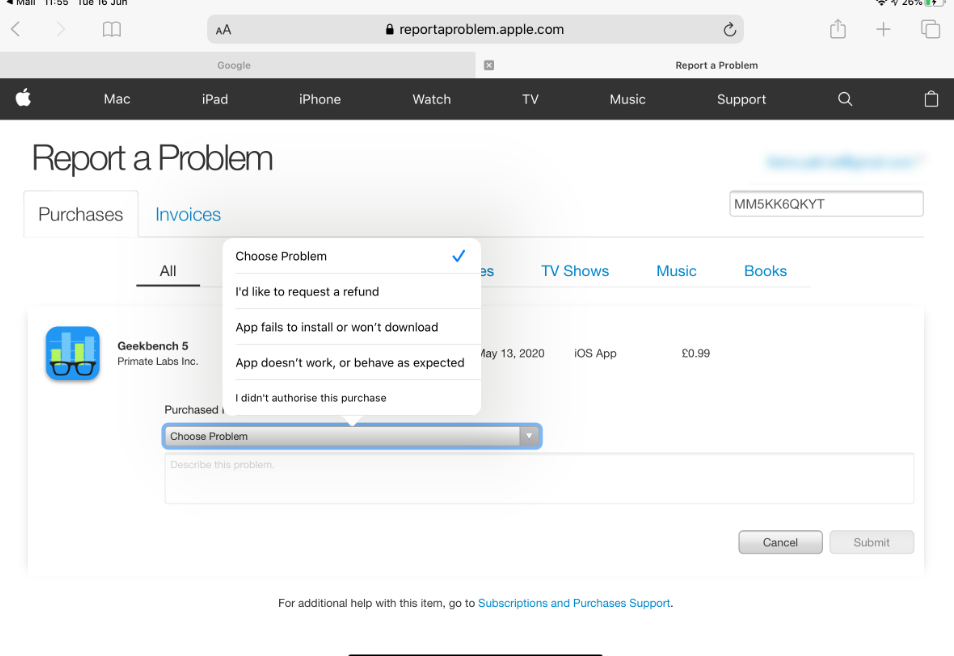Click the Geekbench 5 app icon
Screen dimensions: 954x656
pyautogui.click(x=72, y=354)
